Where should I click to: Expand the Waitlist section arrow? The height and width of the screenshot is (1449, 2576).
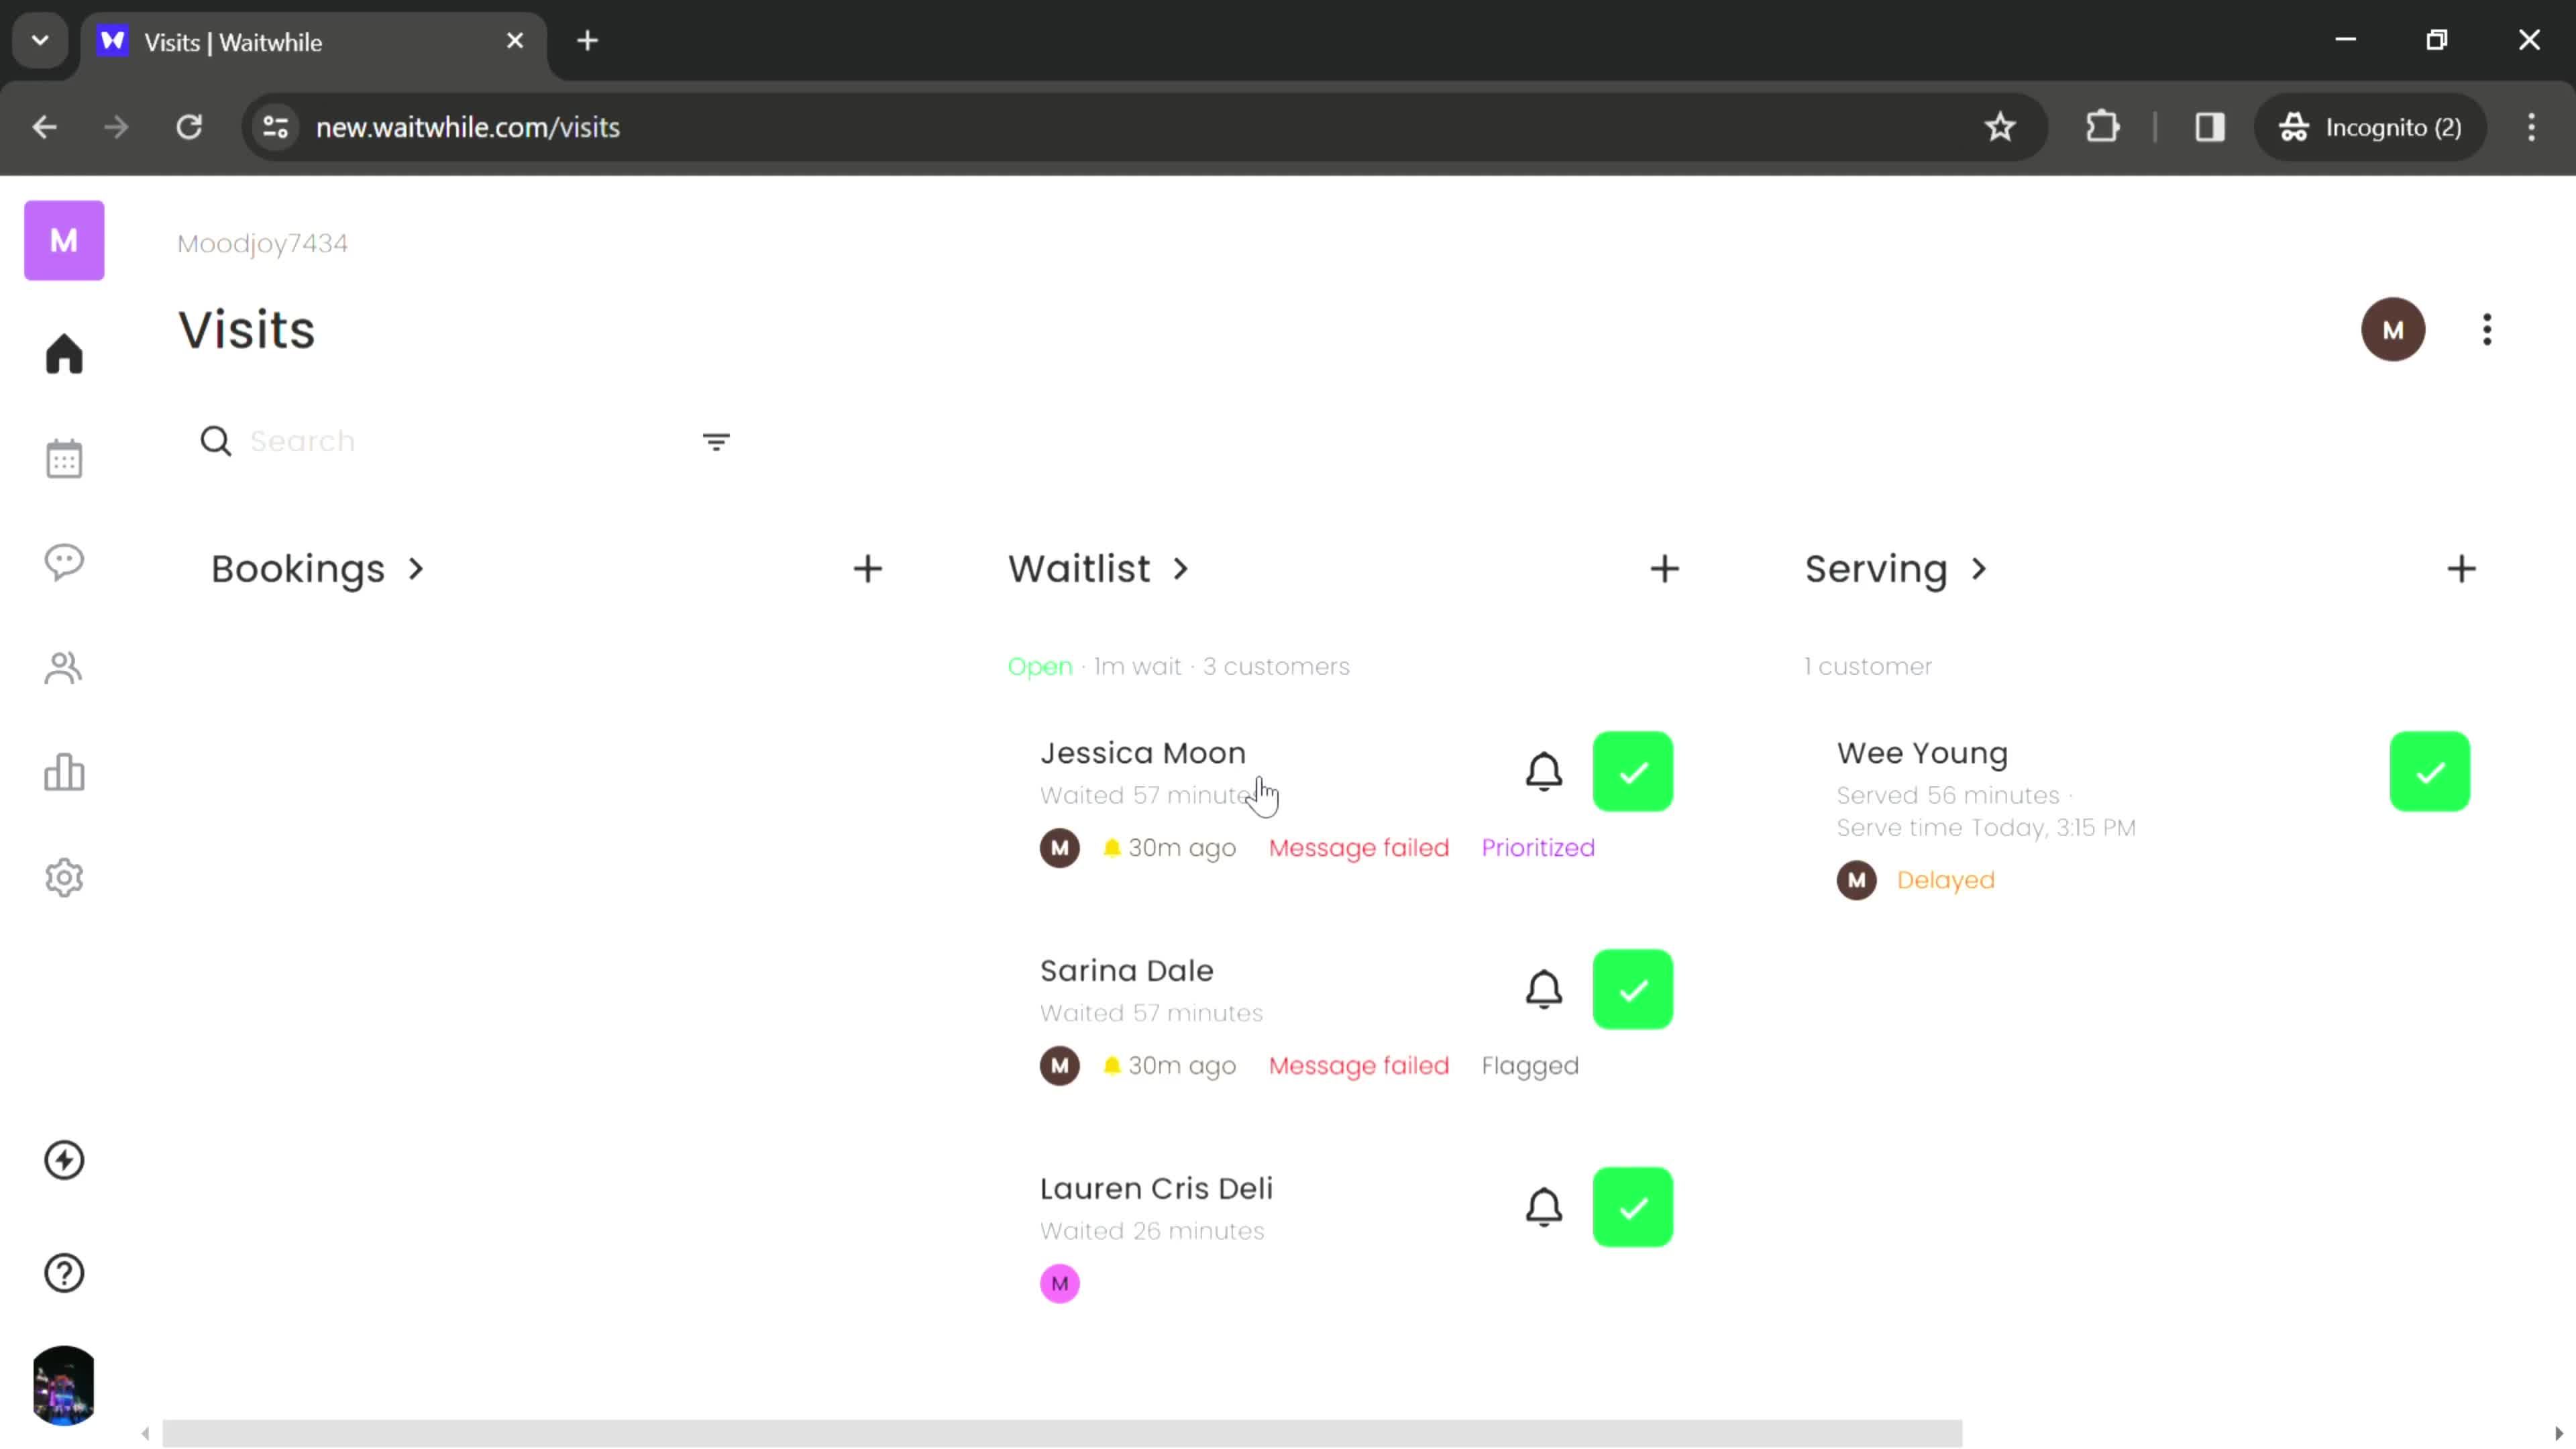pos(1182,568)
